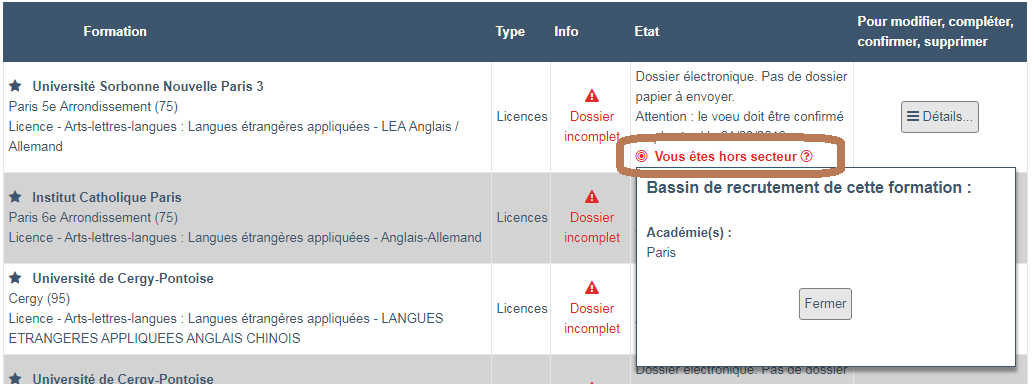Image resolution: width=1034 pixels, height=384 pixels.
Task: Click the question mark help icon after secteur
Action: click(806, 156)
